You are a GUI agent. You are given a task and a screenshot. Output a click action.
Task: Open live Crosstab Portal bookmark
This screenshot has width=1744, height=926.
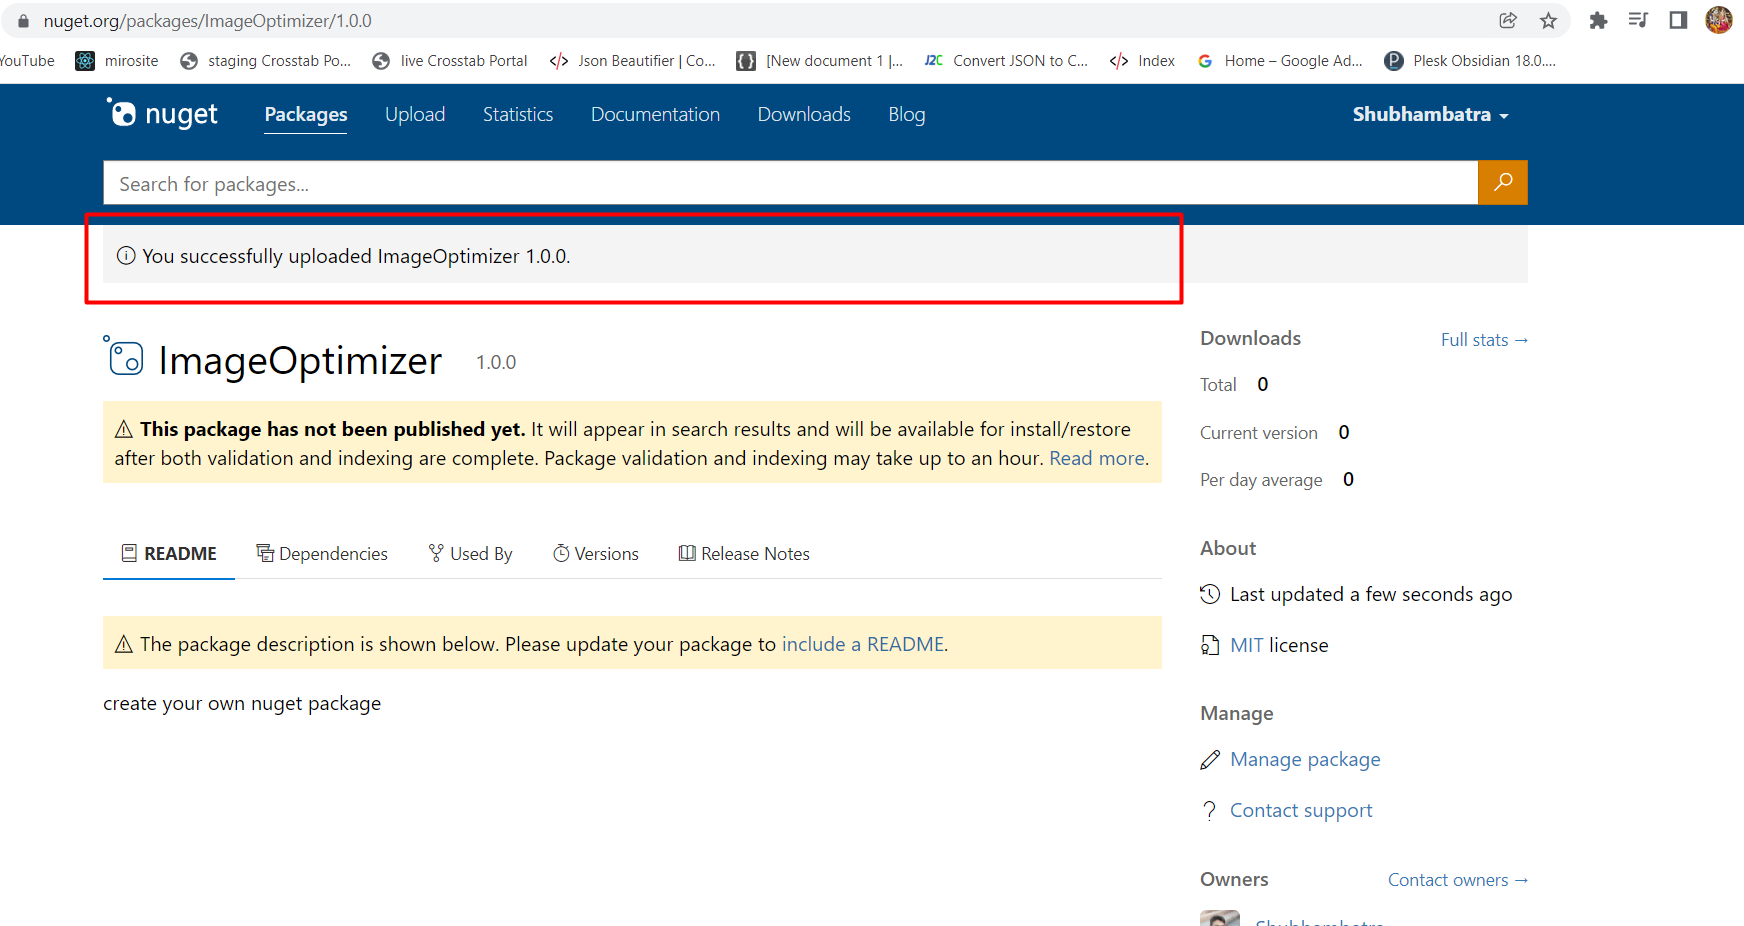450,61
